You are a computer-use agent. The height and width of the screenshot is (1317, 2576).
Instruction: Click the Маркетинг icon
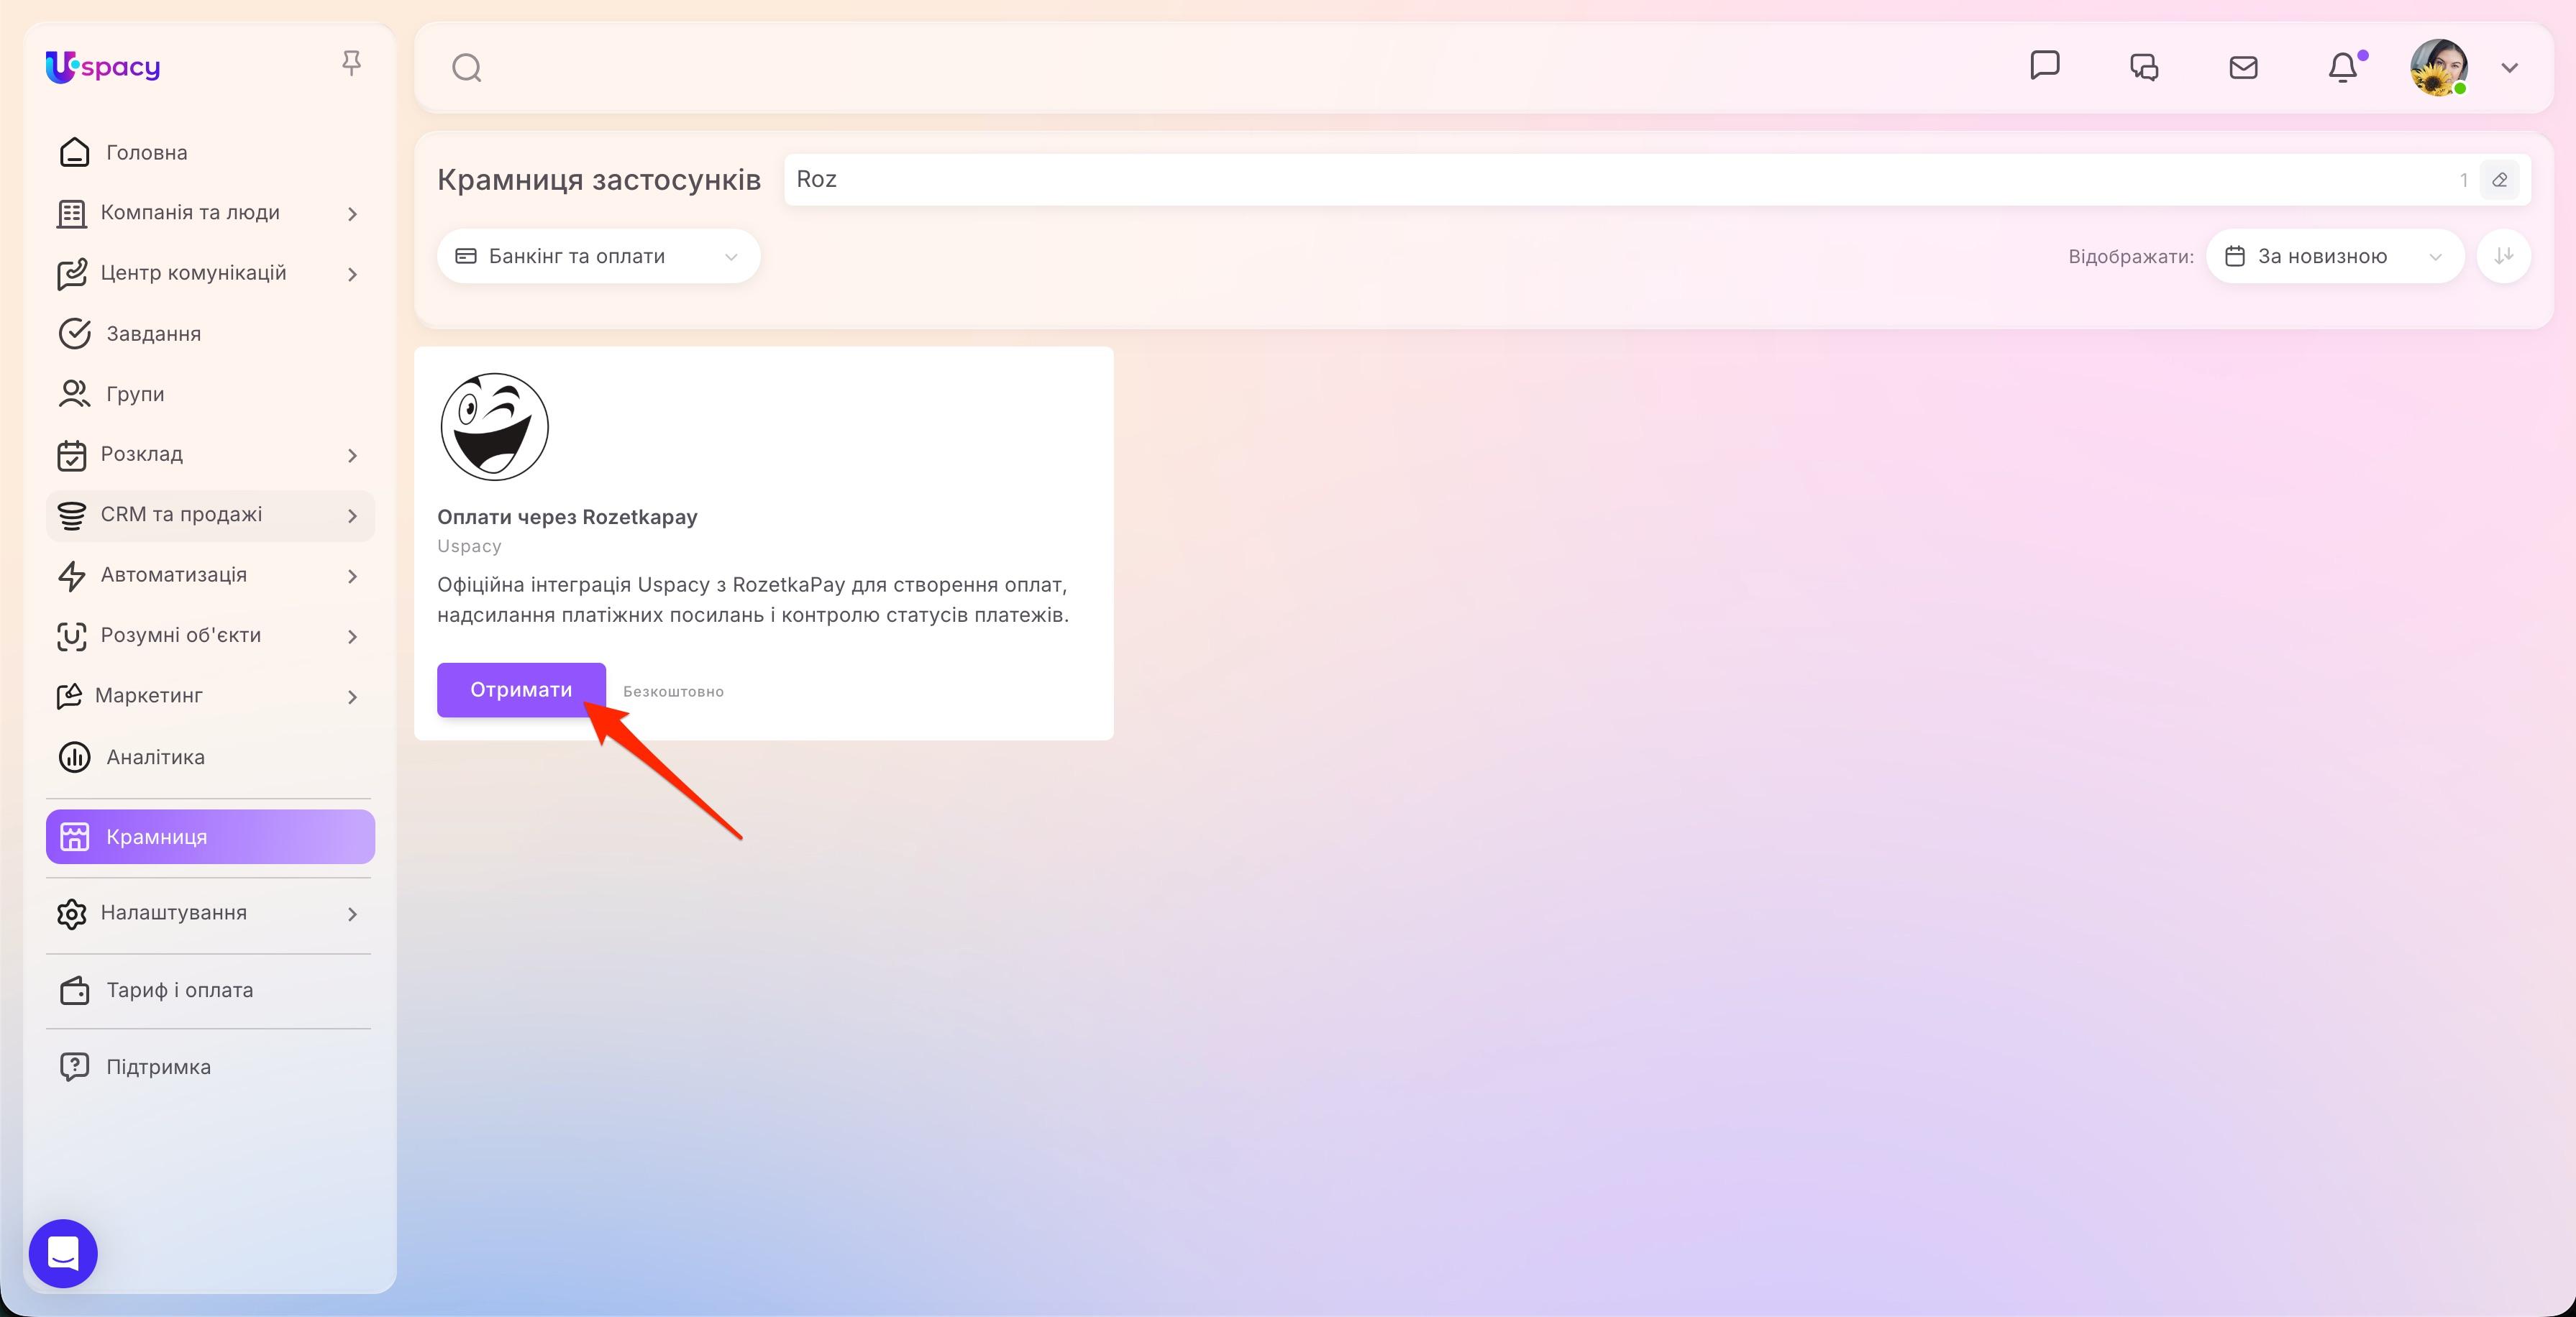tap(69, 697)
